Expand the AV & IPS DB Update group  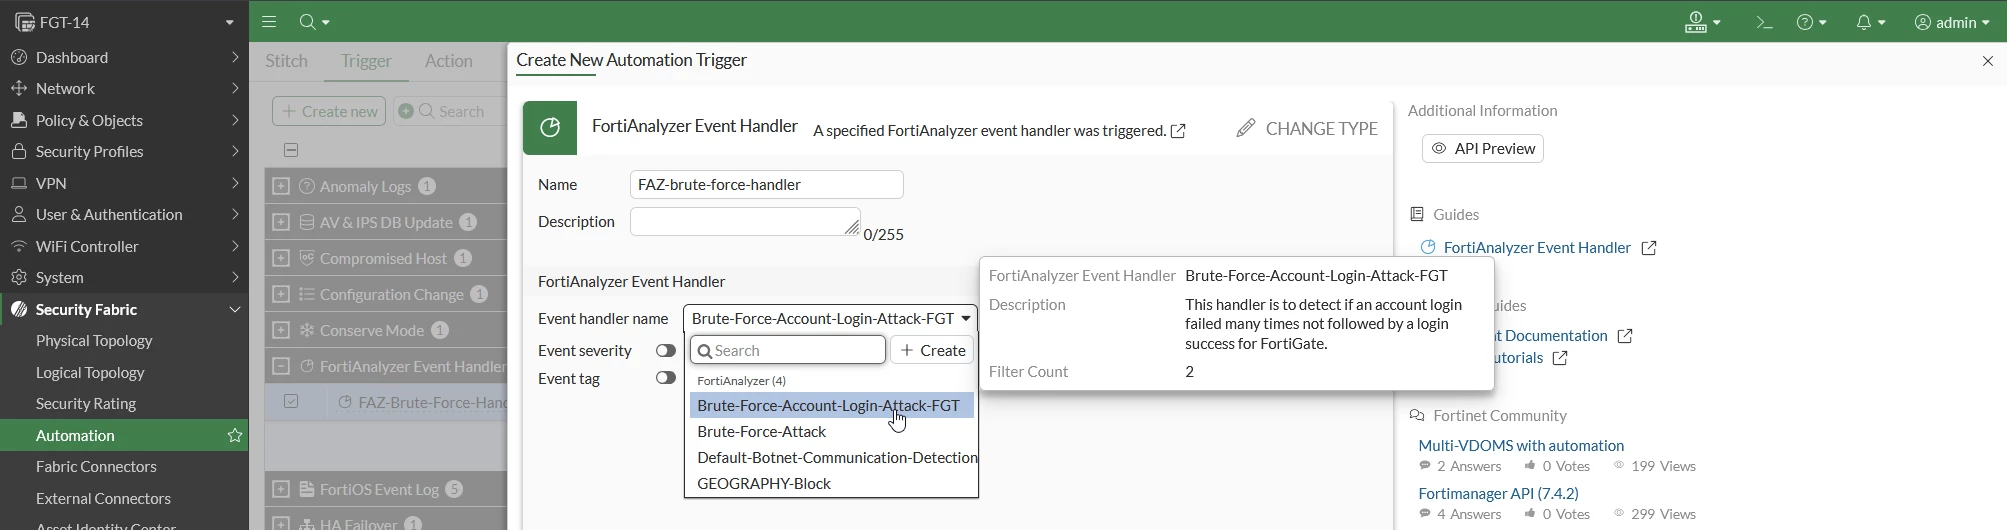281,222
